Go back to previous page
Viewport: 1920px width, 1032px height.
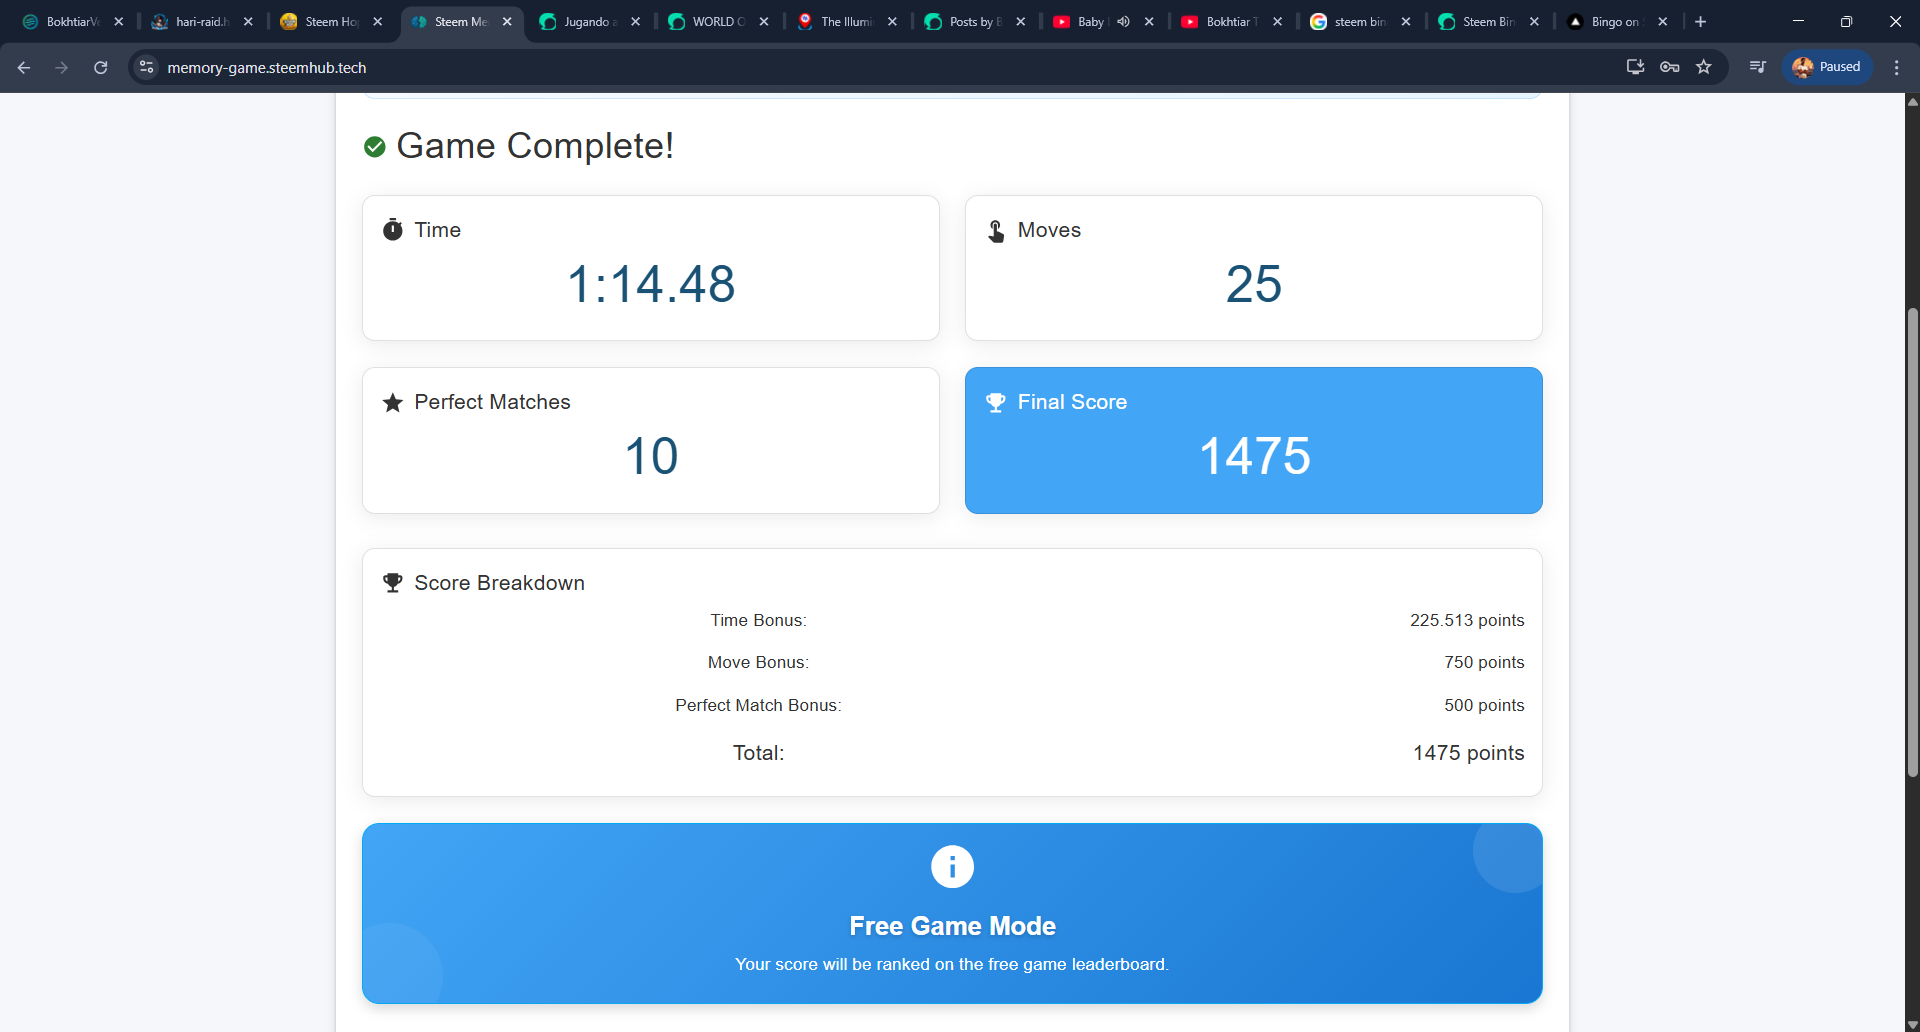24,67
